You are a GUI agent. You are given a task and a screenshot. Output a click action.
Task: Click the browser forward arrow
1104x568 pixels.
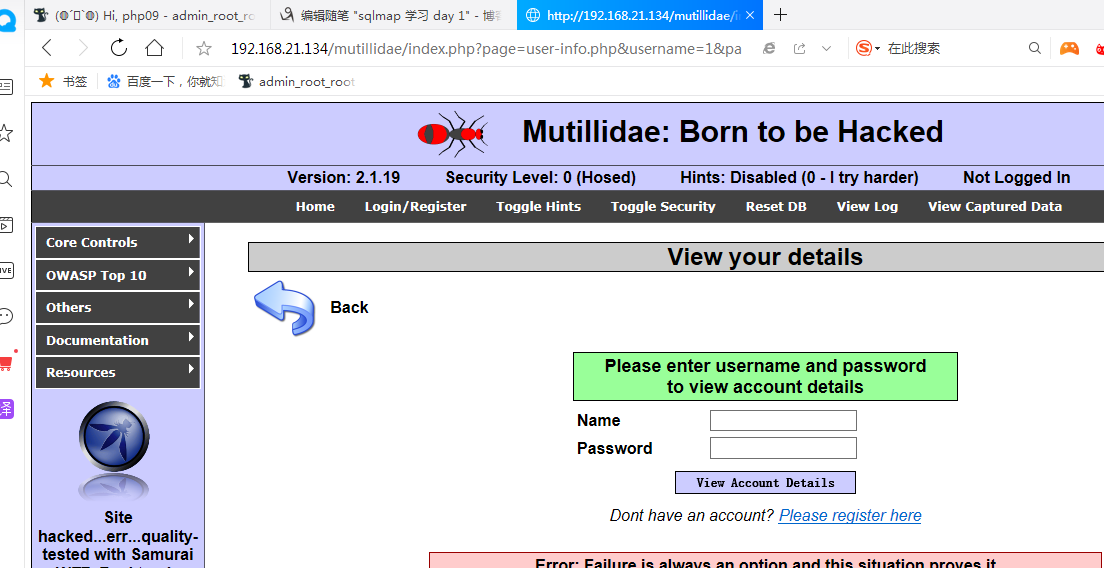pyautogui.click(x=83, y=48)
